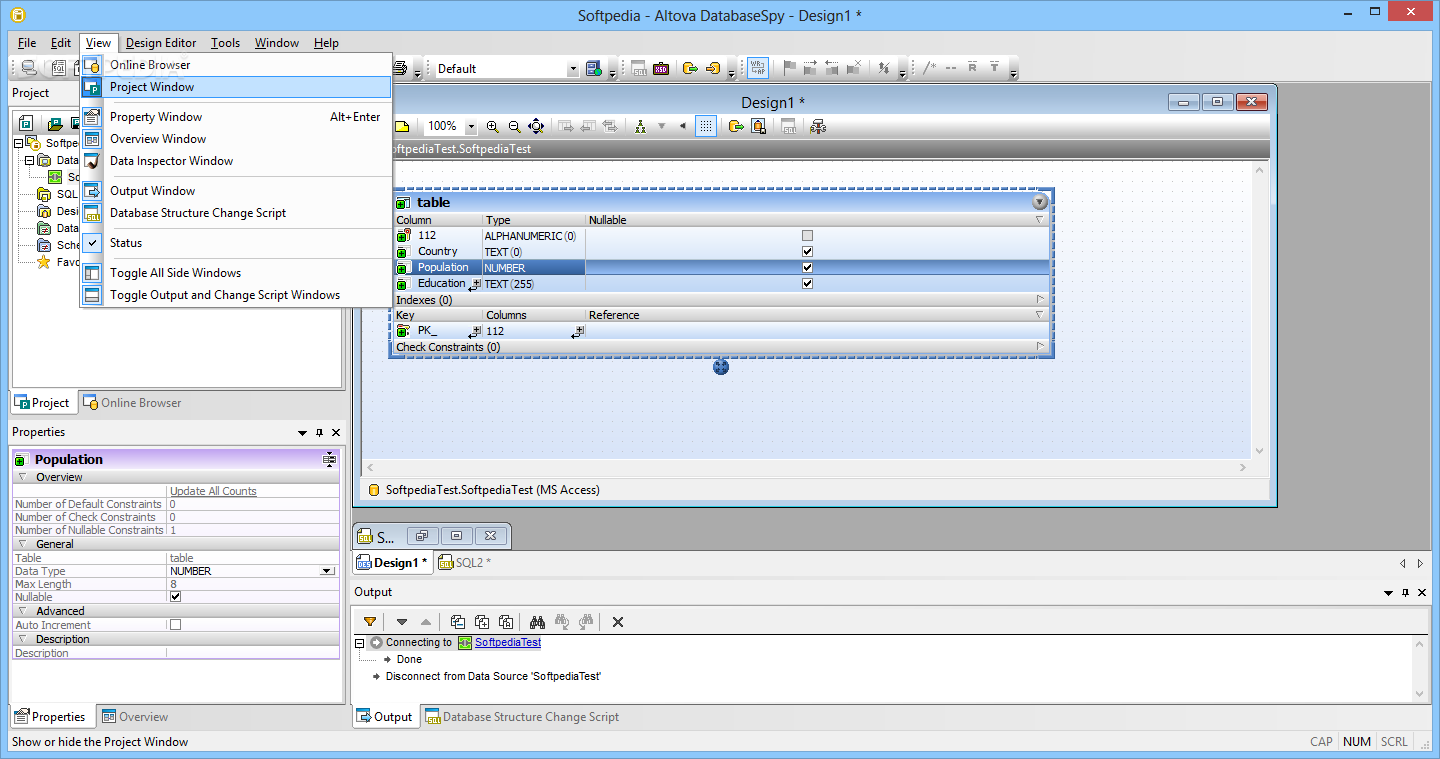Click the zoom-to-fit icon in Design1
The width and height of the screenshot is (1440, 759).
[x=536, y=126]
